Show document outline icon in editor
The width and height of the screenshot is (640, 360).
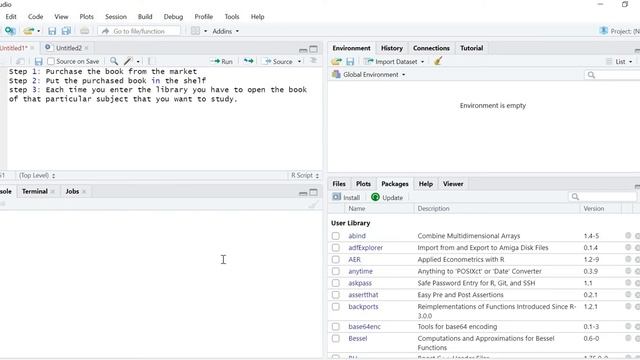(x=313, y=61)
